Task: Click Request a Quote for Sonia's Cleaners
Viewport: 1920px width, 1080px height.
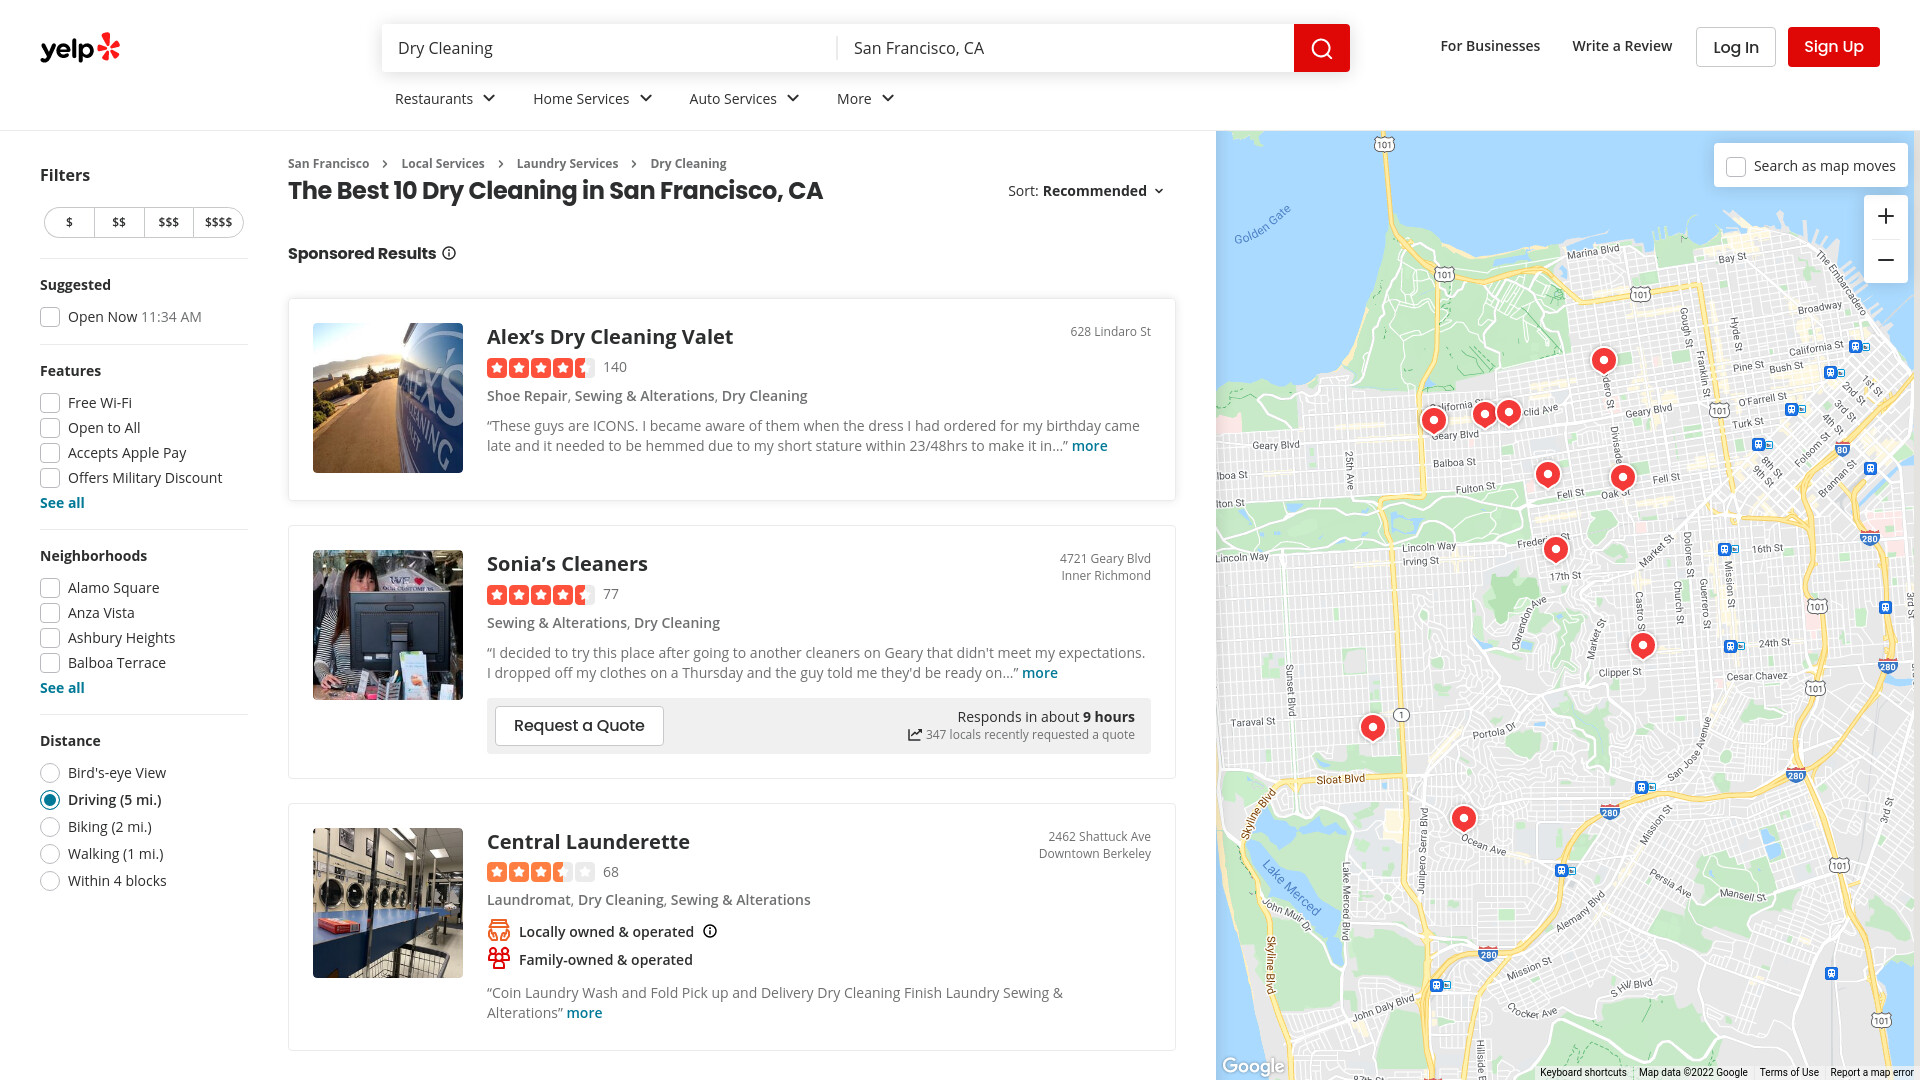Action: (x=579, y=726)
